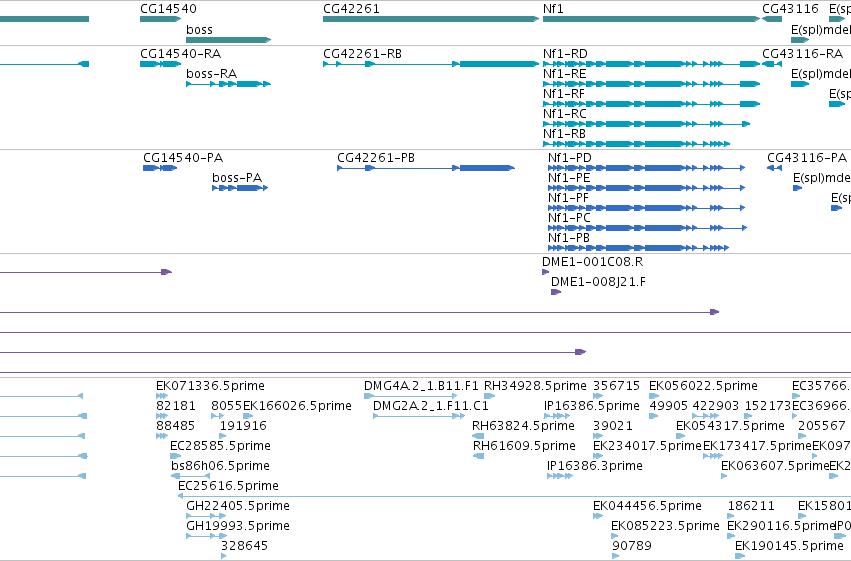Select the Nf1-RE transcript
This screenshot has width=851, height=561.
(x=651, y=84)
